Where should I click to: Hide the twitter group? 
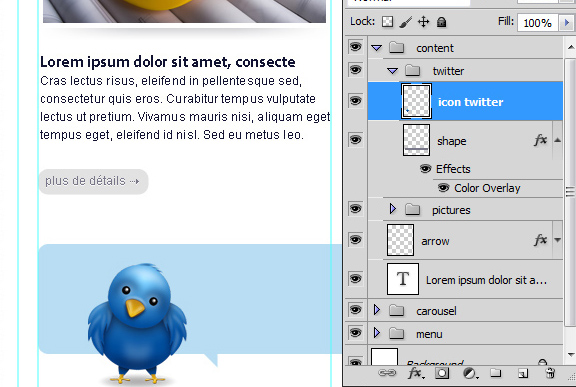(355, 69)
